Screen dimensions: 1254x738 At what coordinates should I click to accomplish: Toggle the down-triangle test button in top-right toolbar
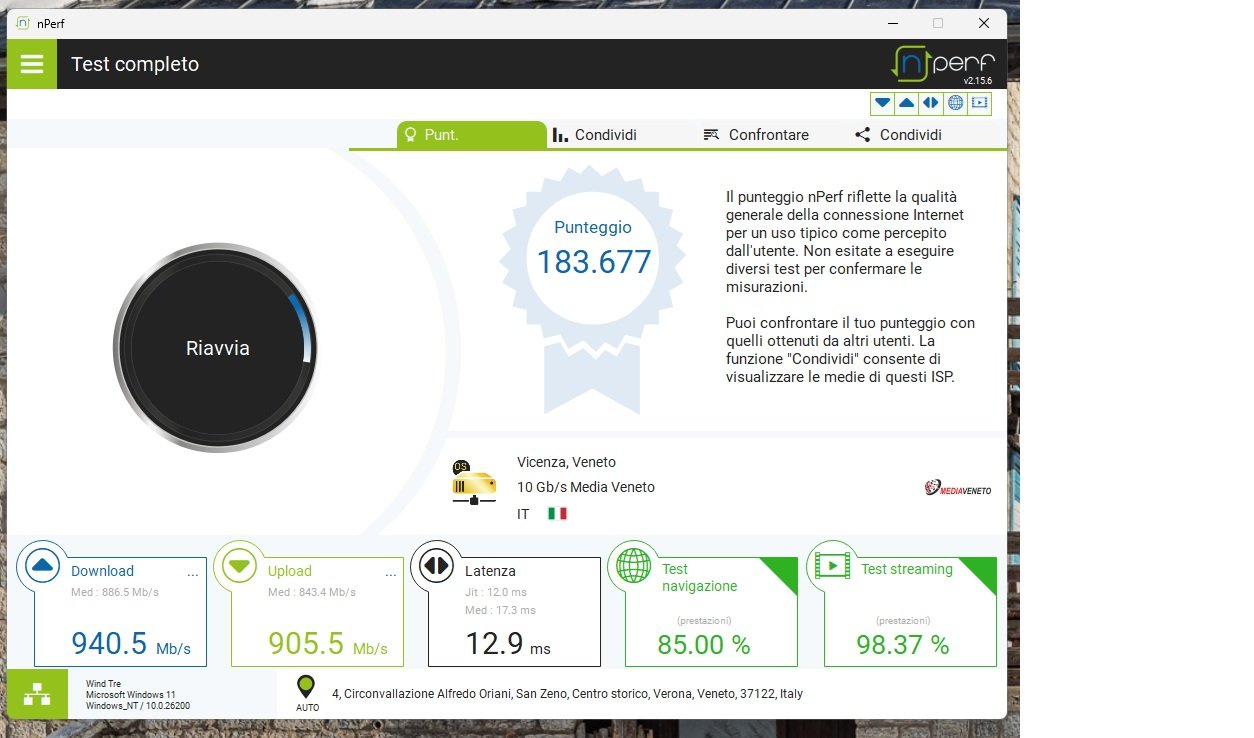[882, 103]
